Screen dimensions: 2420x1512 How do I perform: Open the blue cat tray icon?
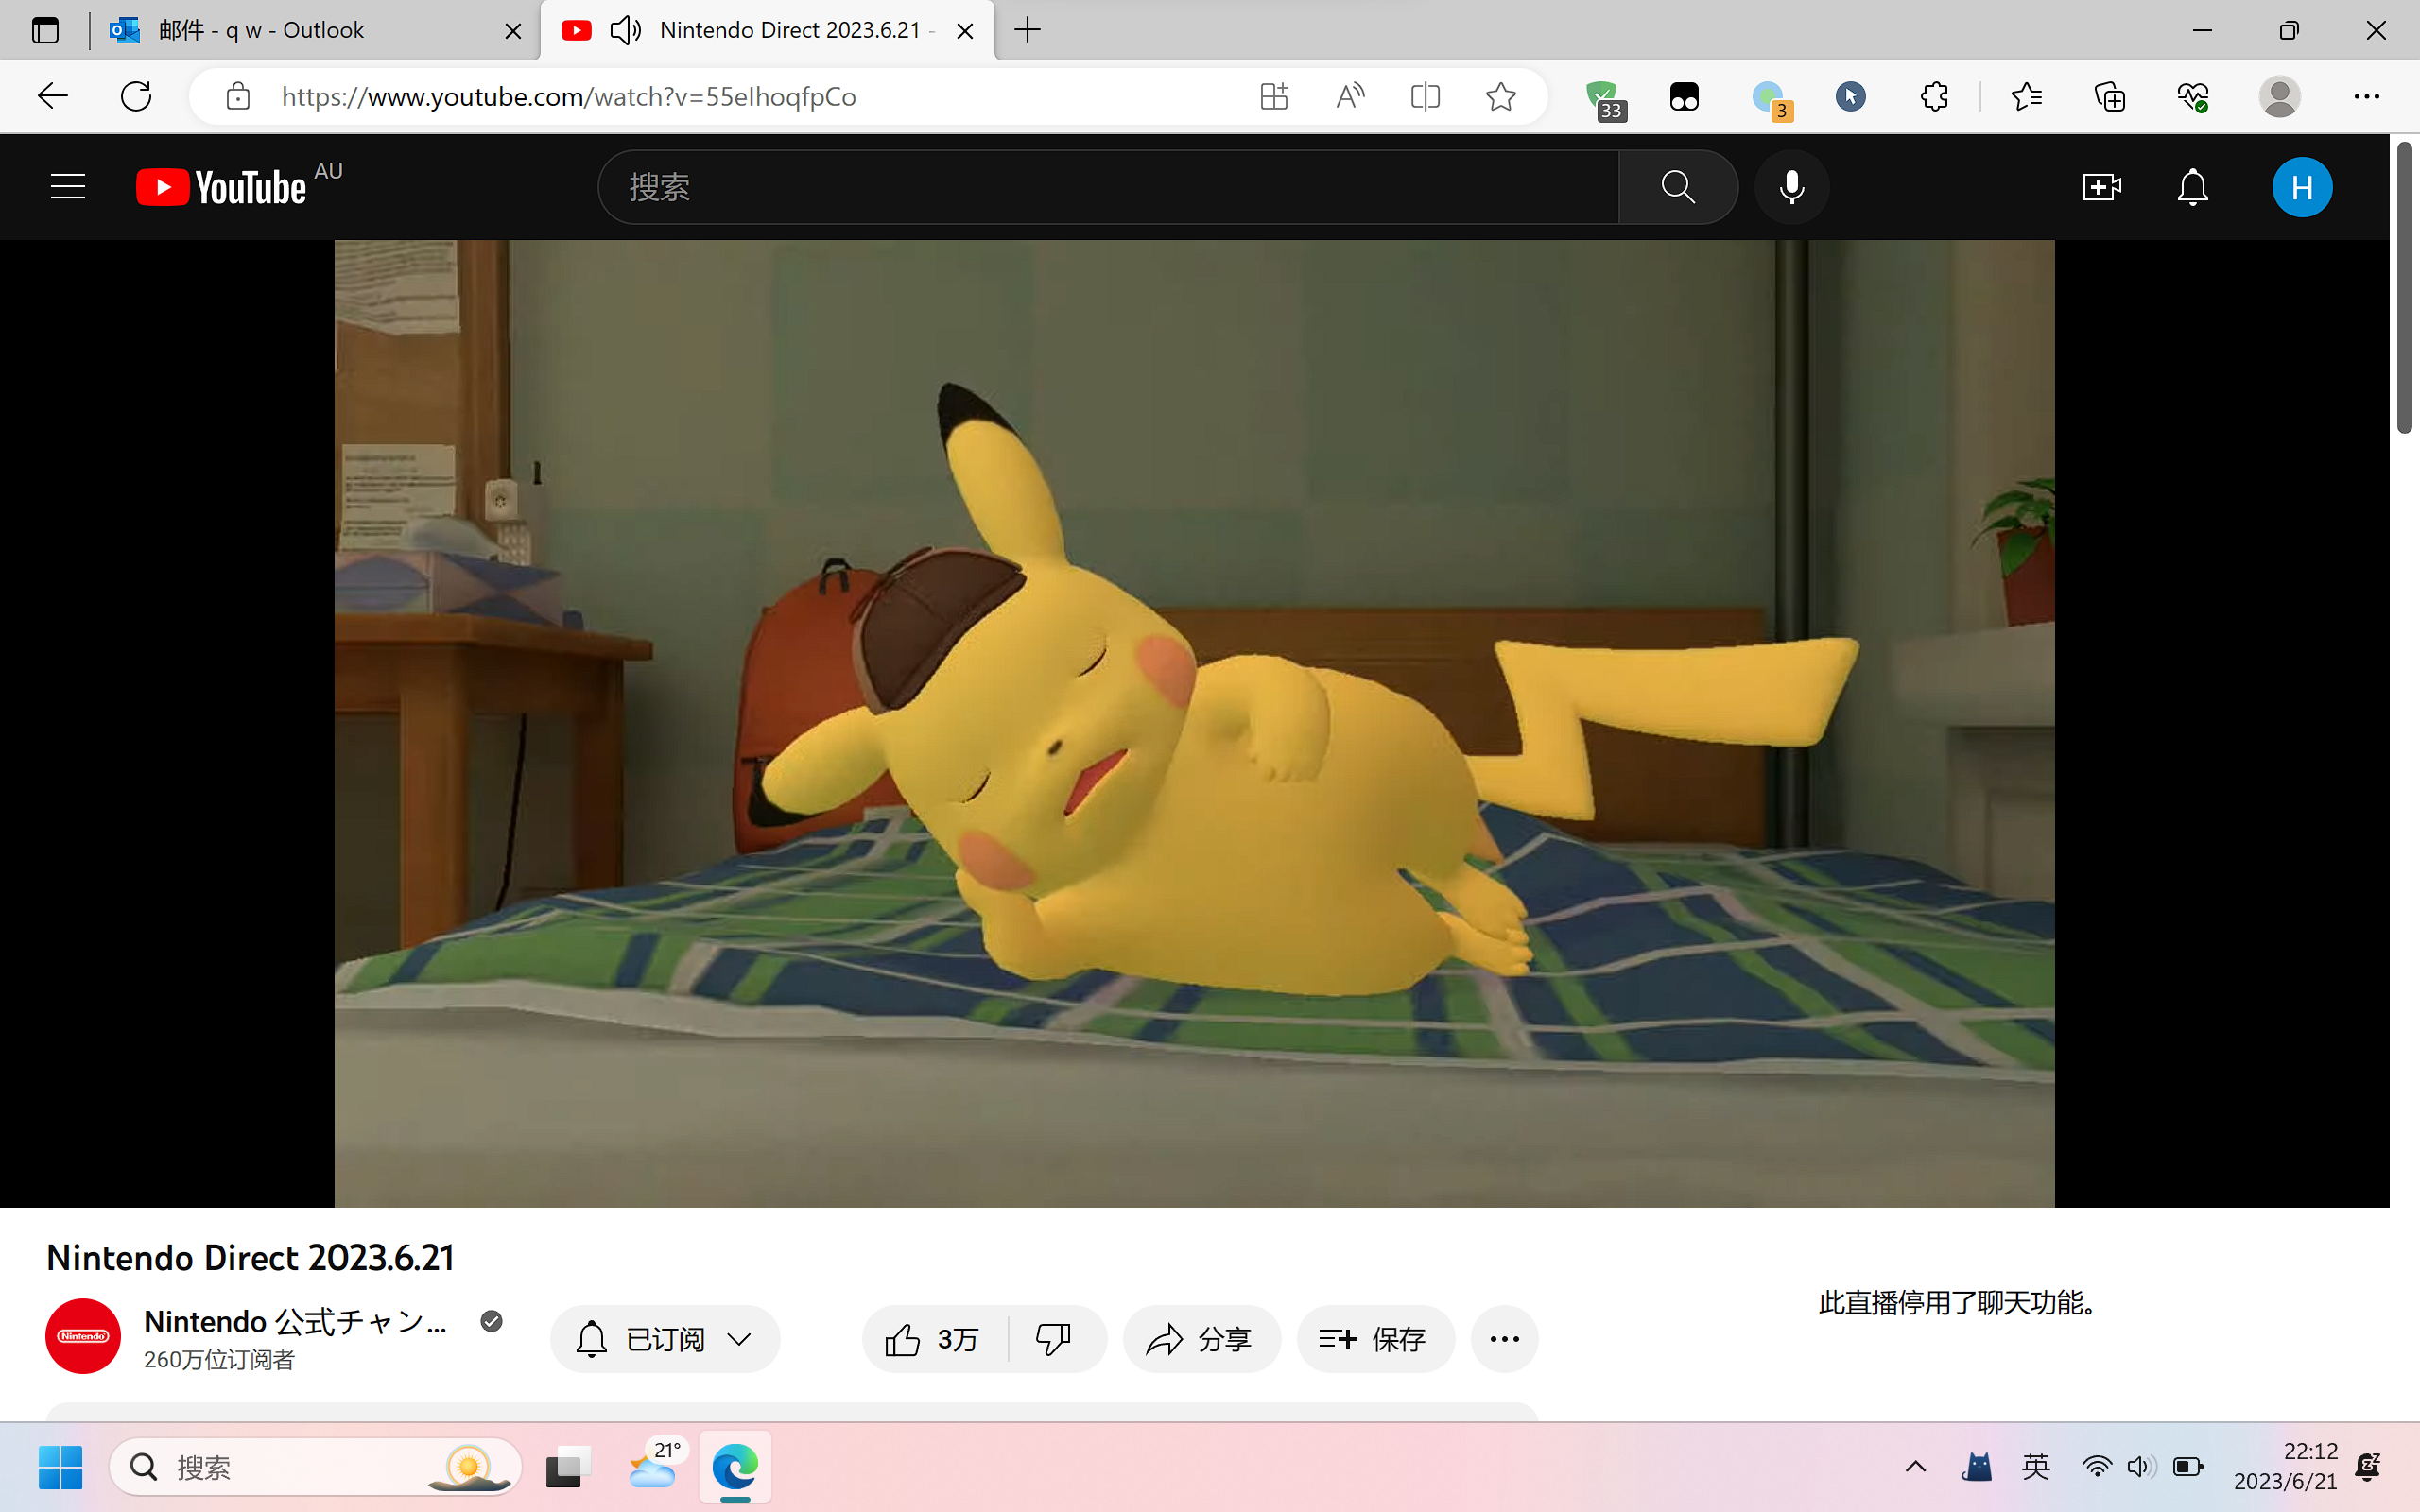click(1976, 1467)
